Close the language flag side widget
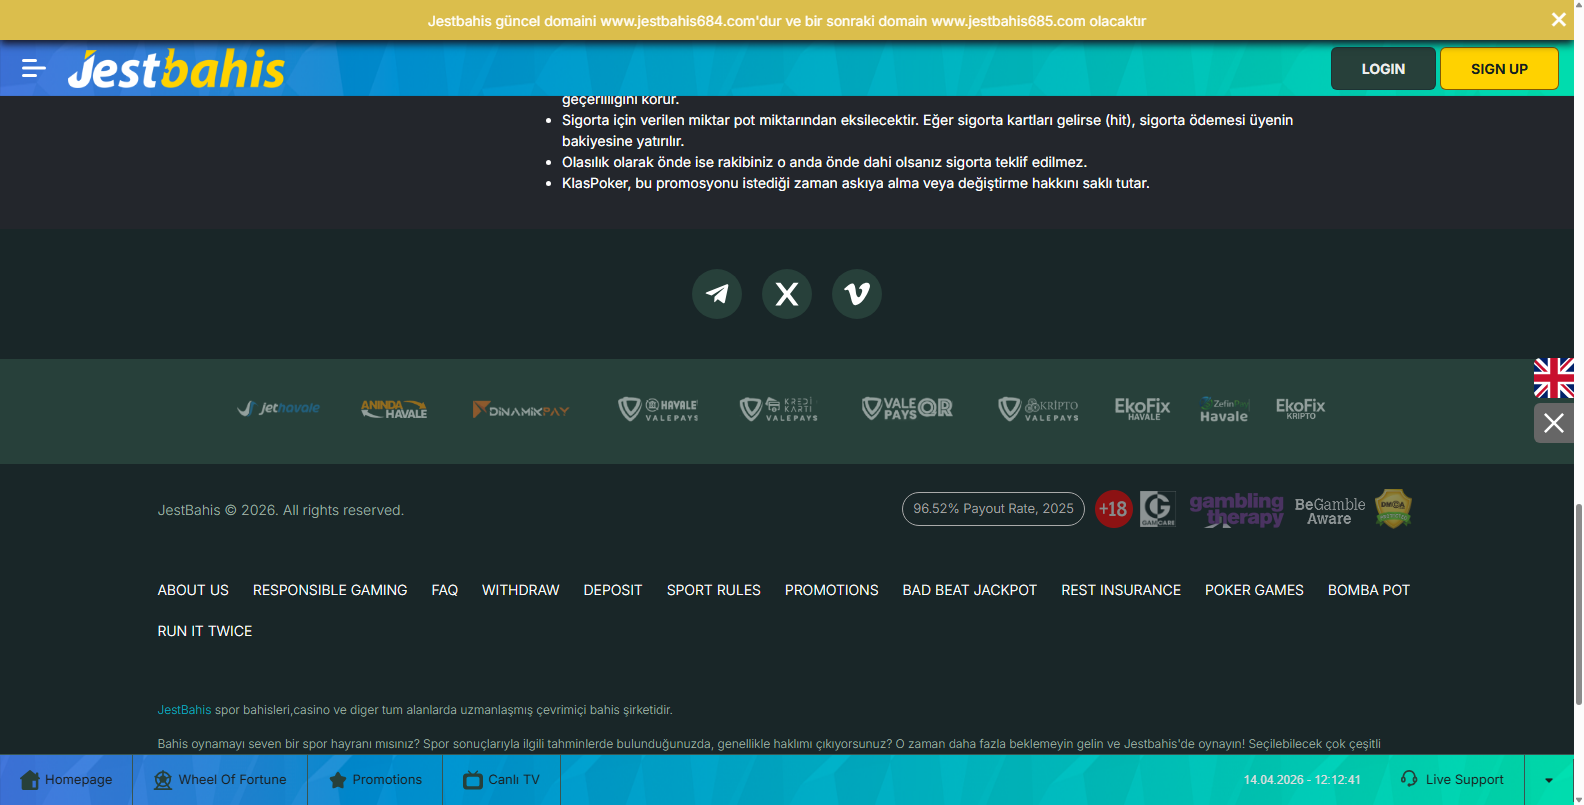This screenshot has height=805, width=1584. (1554, 423)
